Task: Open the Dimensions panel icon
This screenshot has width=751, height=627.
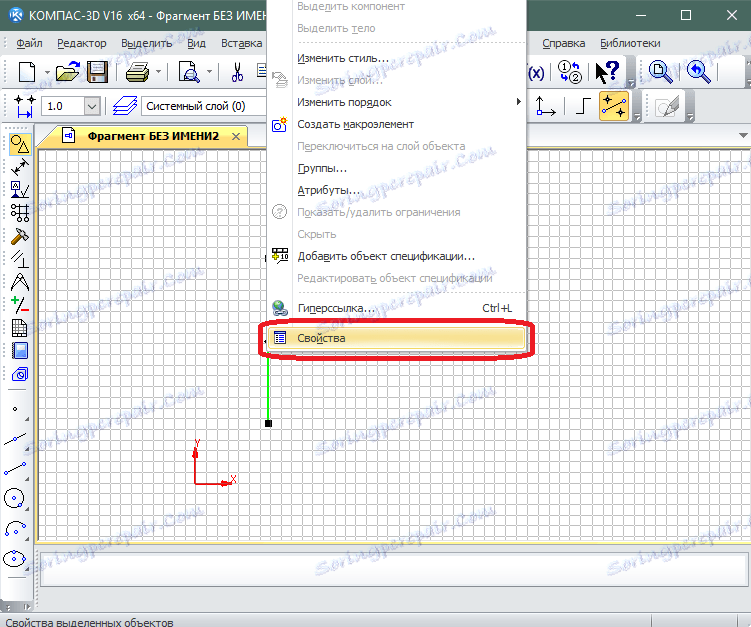Action: pyautogui.click(x=20, y=167)
